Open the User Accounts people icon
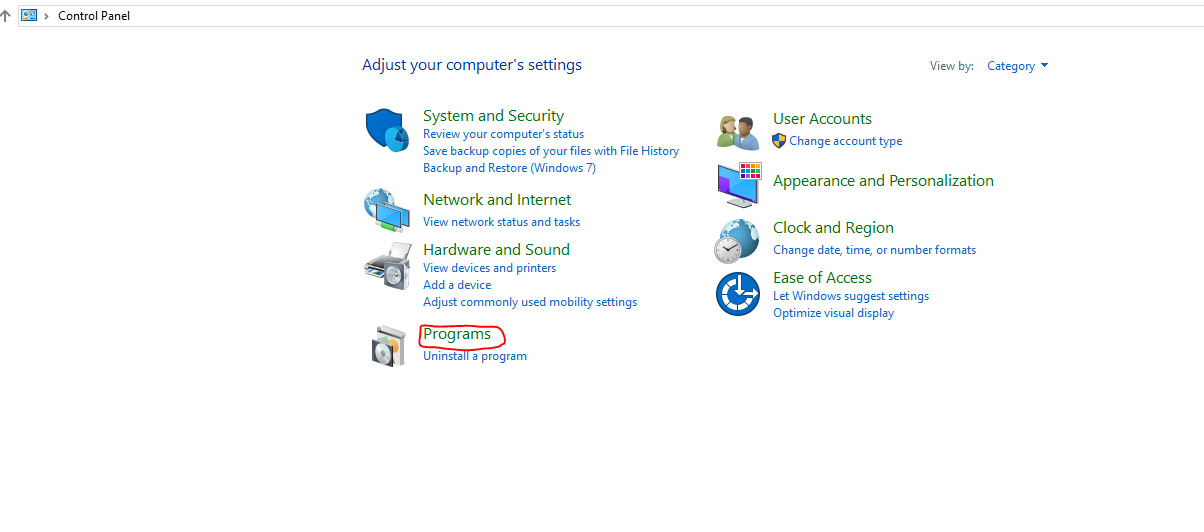Image resolution: width=1204 pixels, height=532 pixels. click(740, 131)
